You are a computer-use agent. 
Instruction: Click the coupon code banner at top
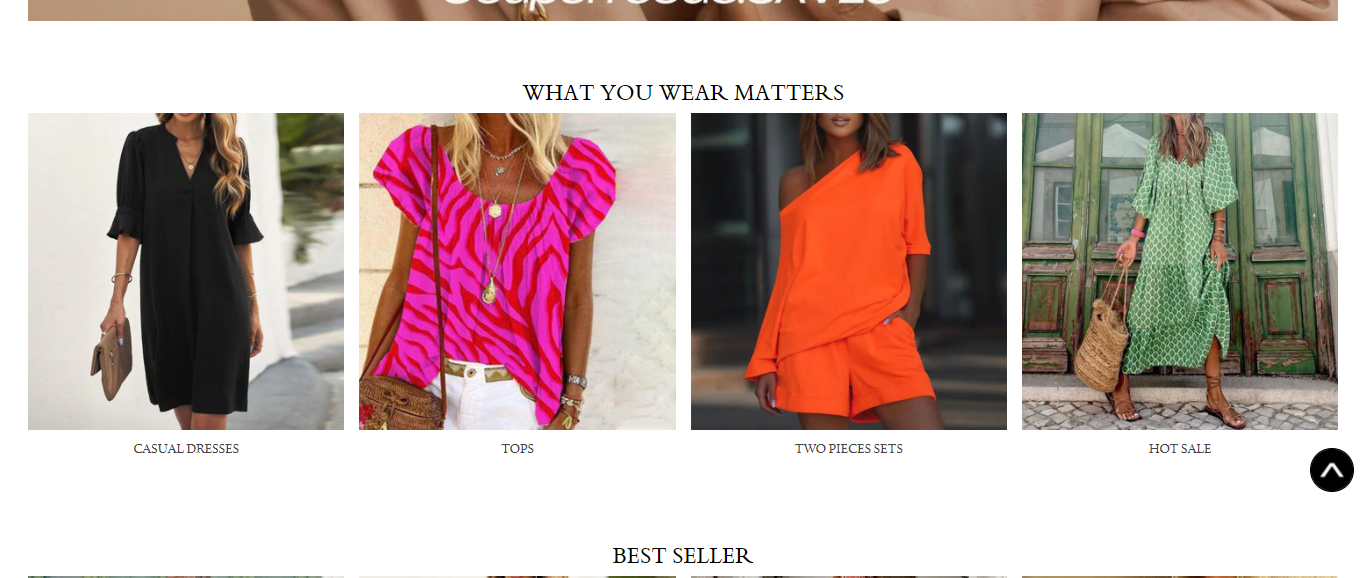[683, 10]
